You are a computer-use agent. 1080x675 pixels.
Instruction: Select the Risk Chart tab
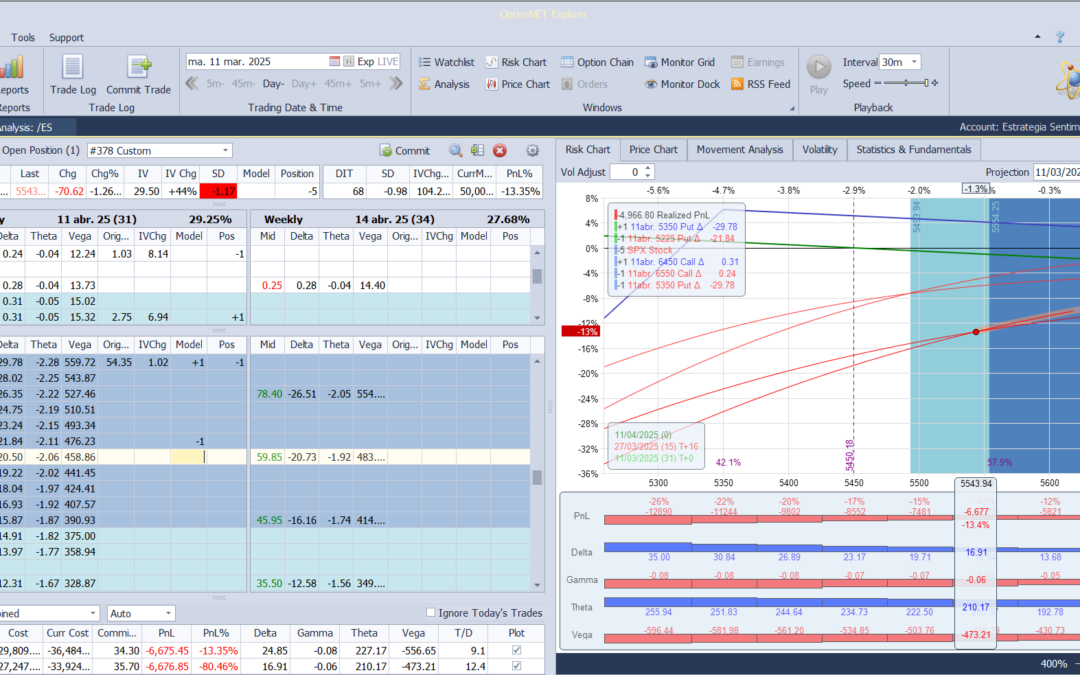point(588,149)
